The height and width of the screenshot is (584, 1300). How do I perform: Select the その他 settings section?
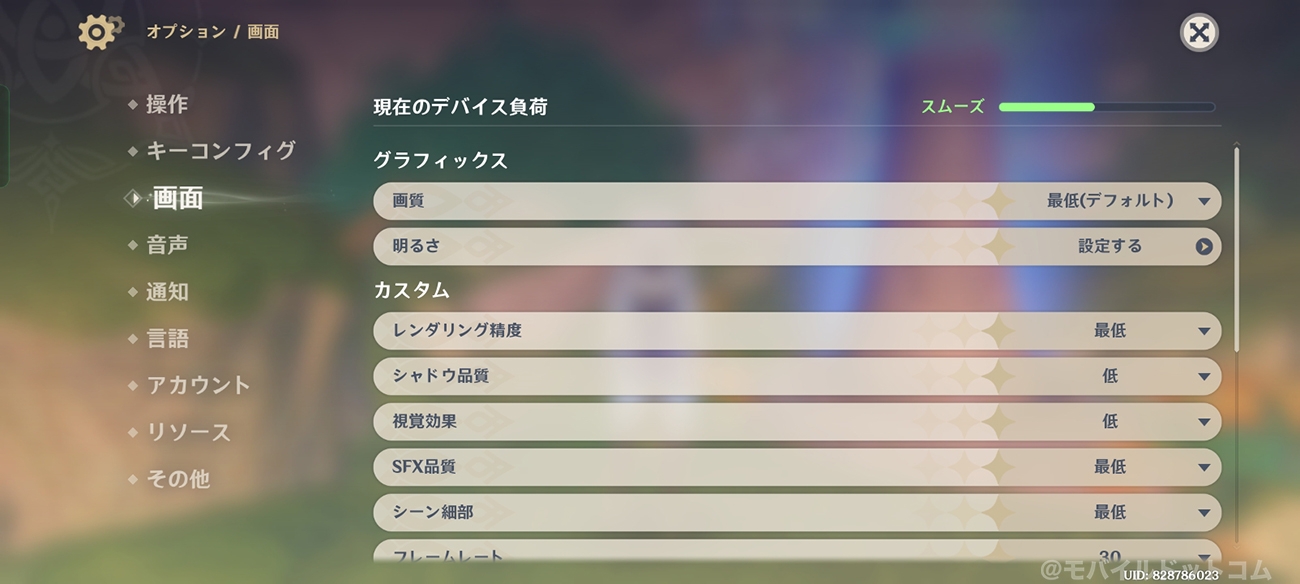[177, 479]
